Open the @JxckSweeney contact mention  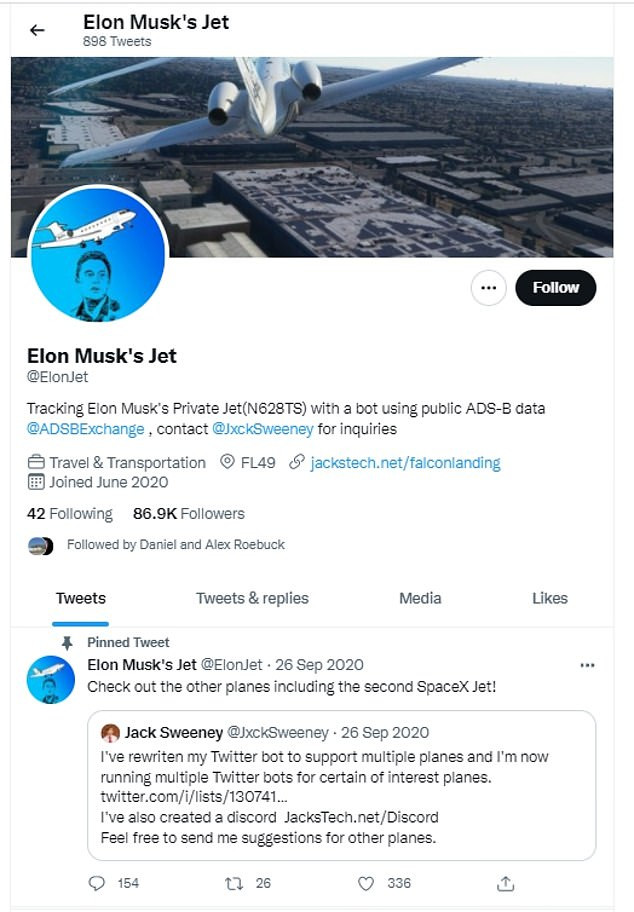[x=264, y=429]
